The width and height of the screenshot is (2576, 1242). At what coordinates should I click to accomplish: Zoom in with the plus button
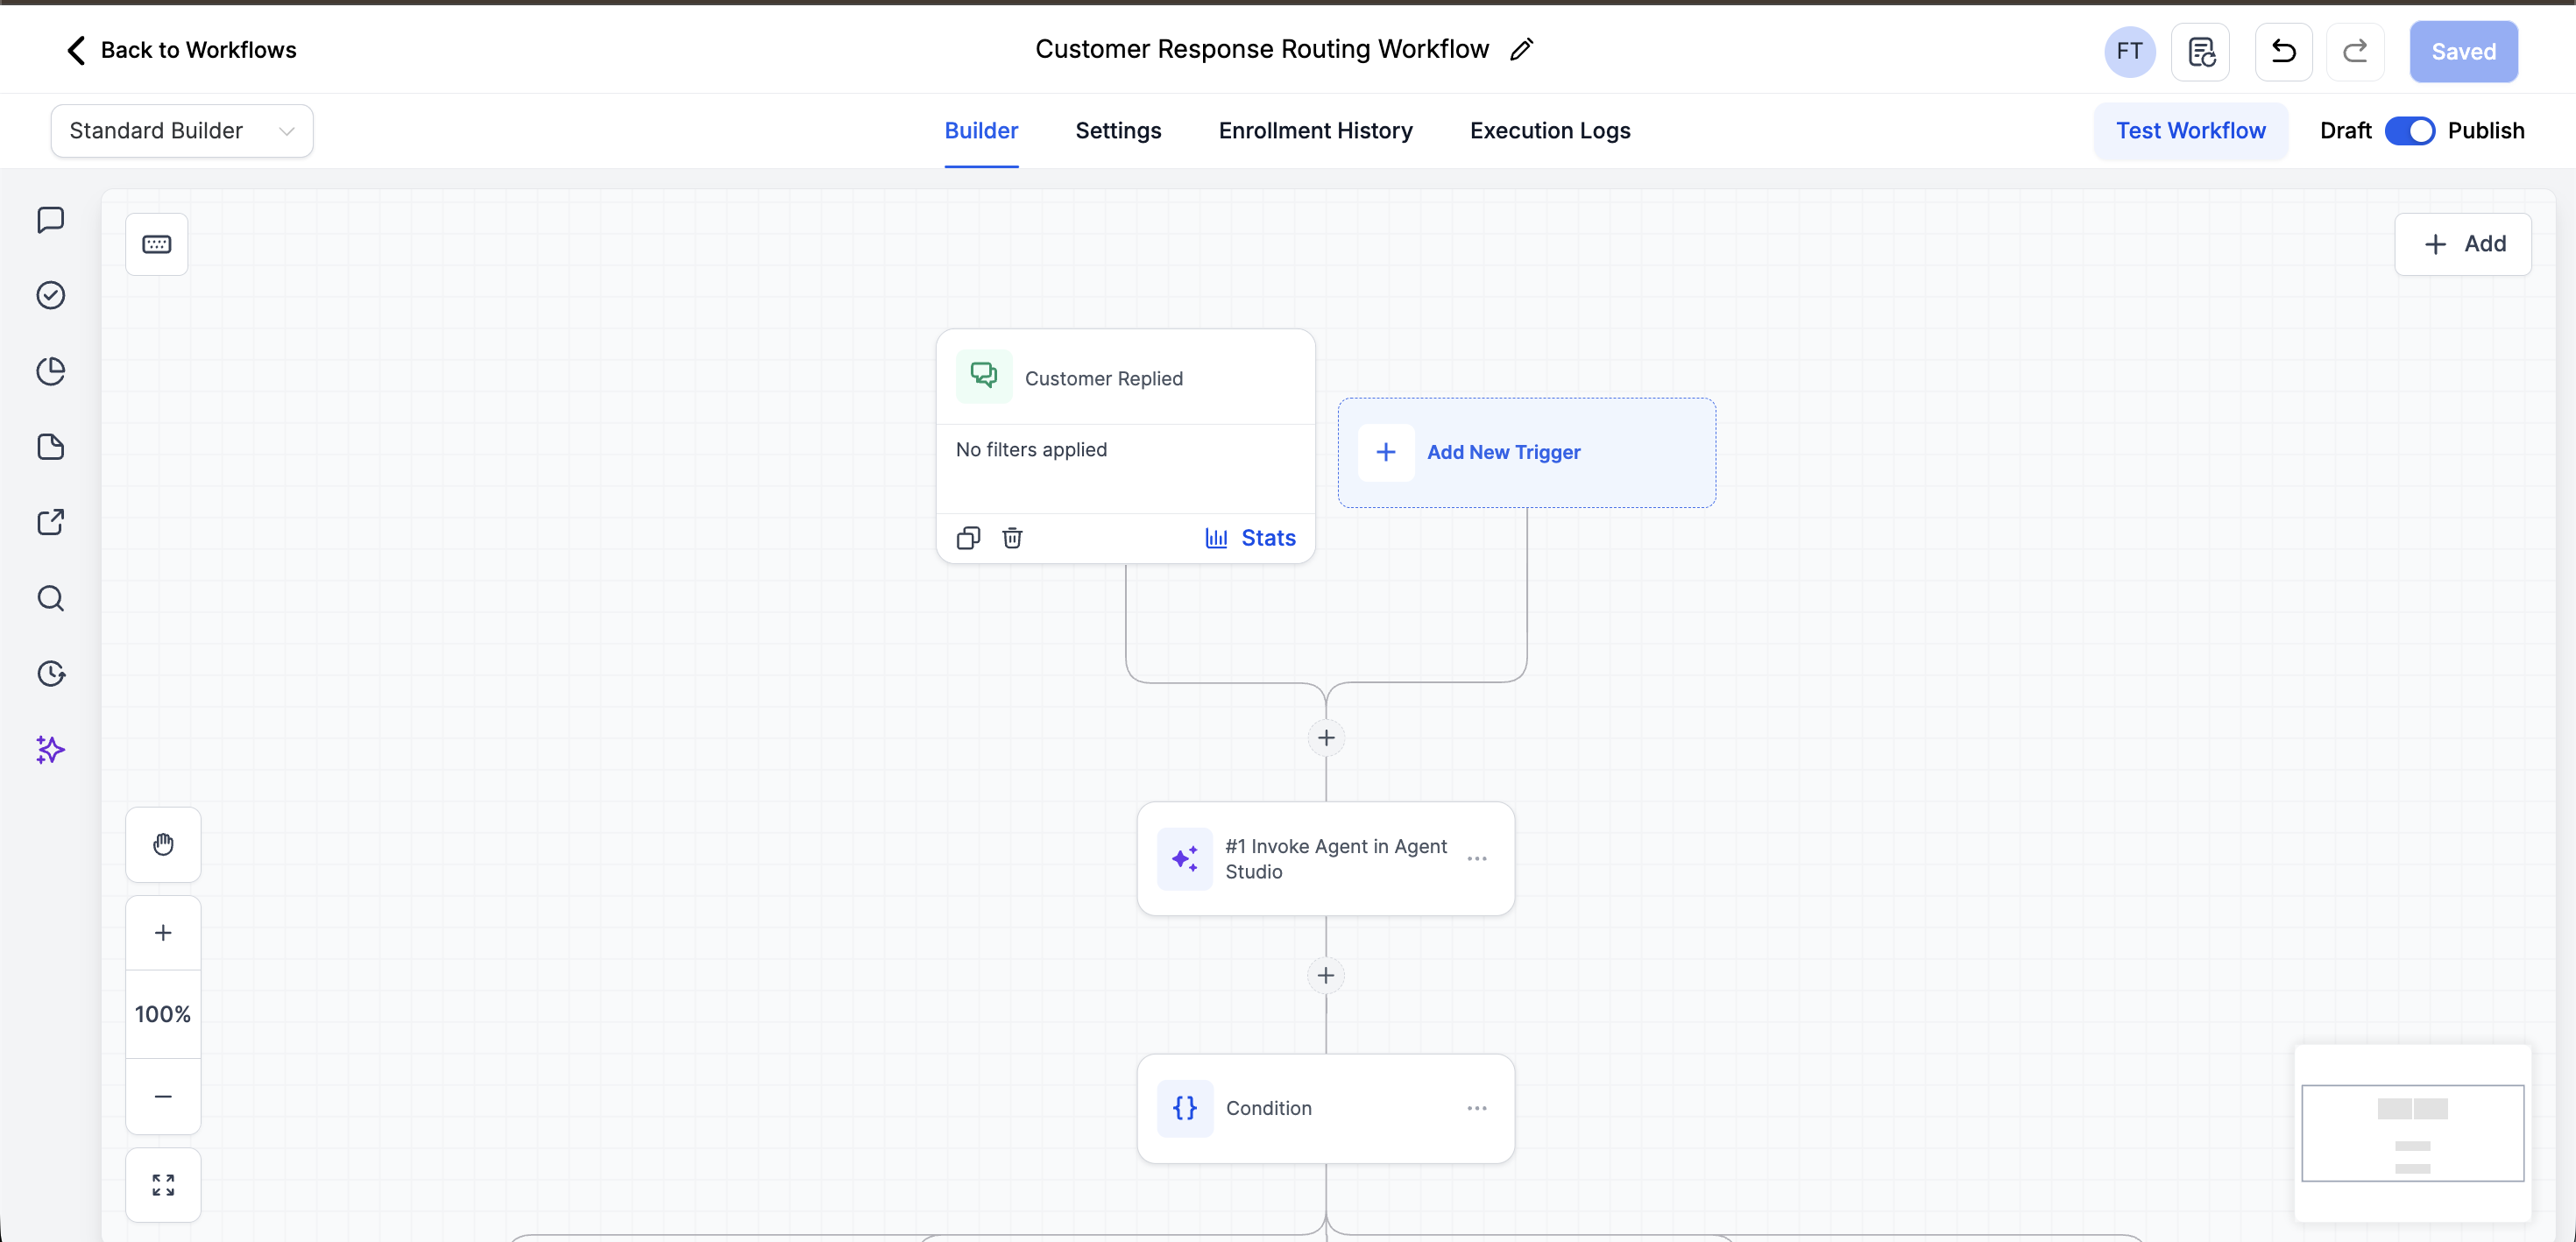point(163,933)
